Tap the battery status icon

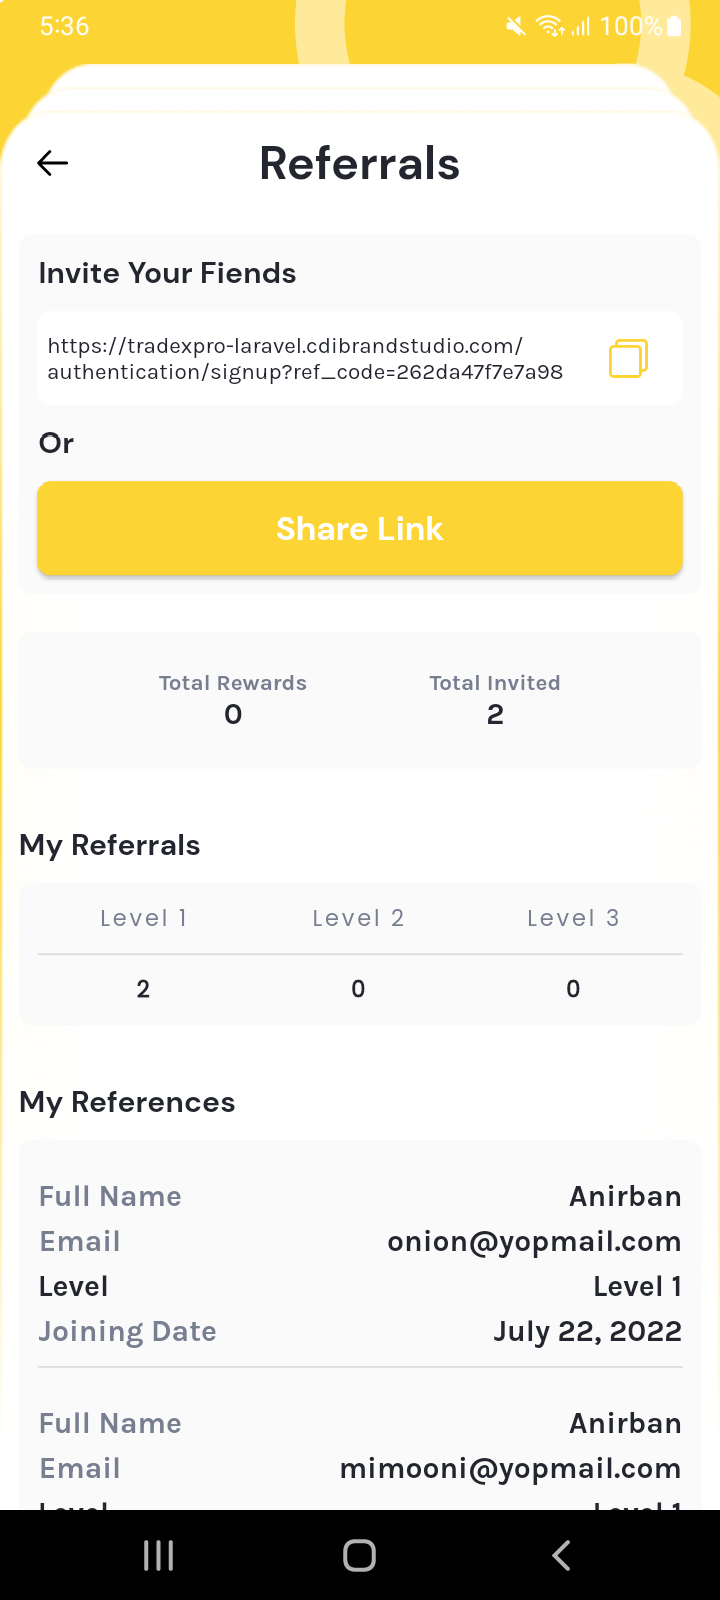674,26
